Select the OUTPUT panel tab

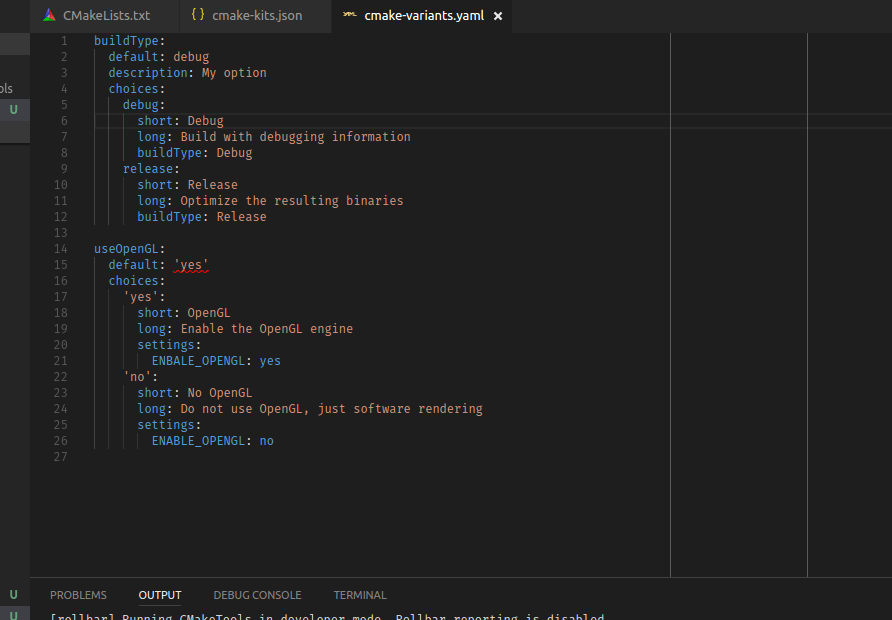(x=159, y=594)
